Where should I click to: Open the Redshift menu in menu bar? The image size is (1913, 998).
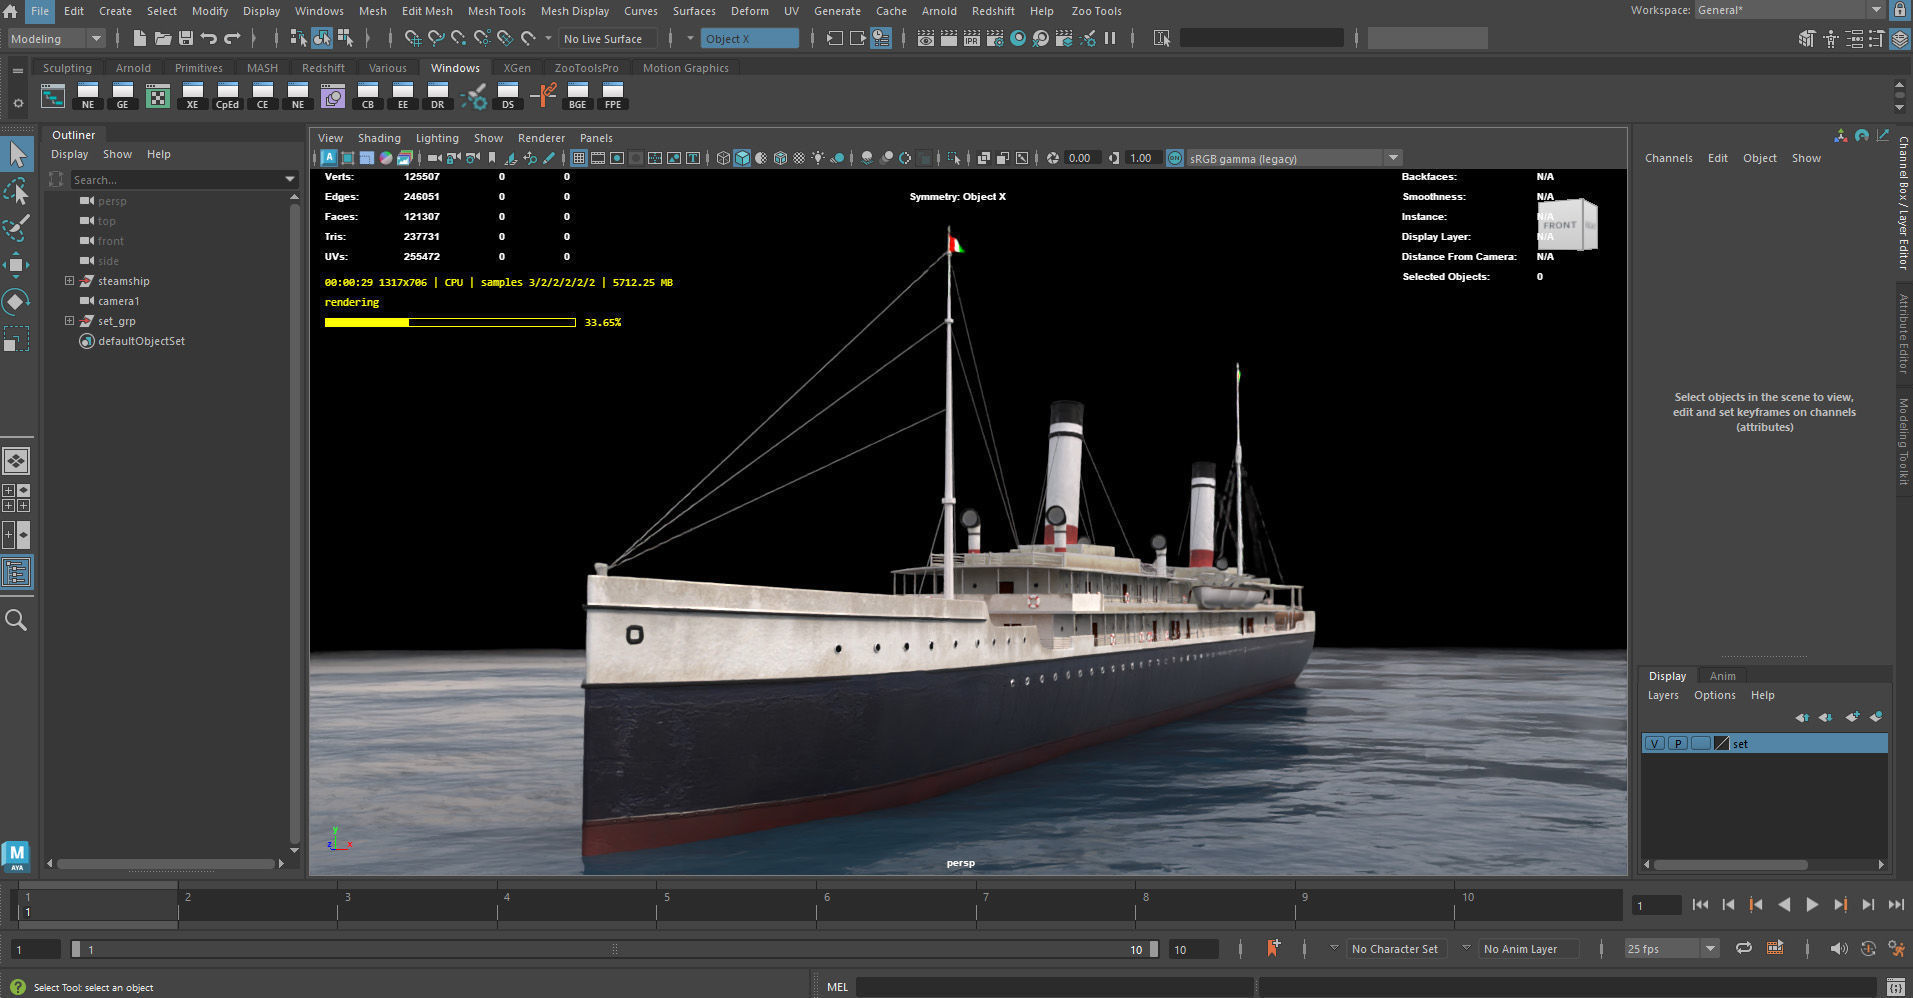coord(992,11)
